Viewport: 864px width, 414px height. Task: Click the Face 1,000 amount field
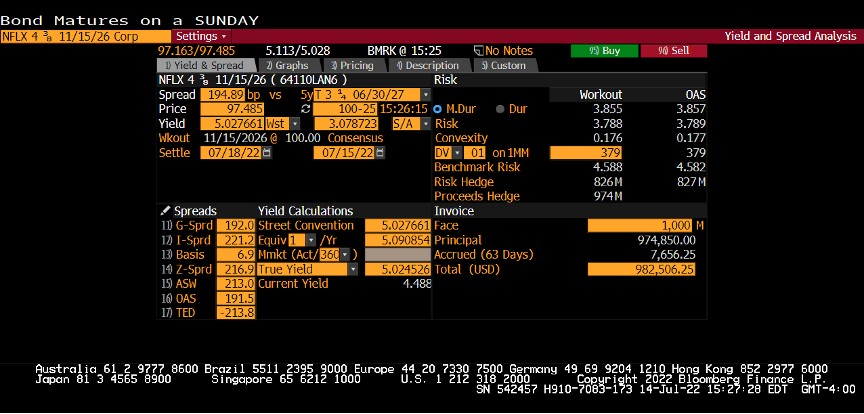tap(641, 225)
